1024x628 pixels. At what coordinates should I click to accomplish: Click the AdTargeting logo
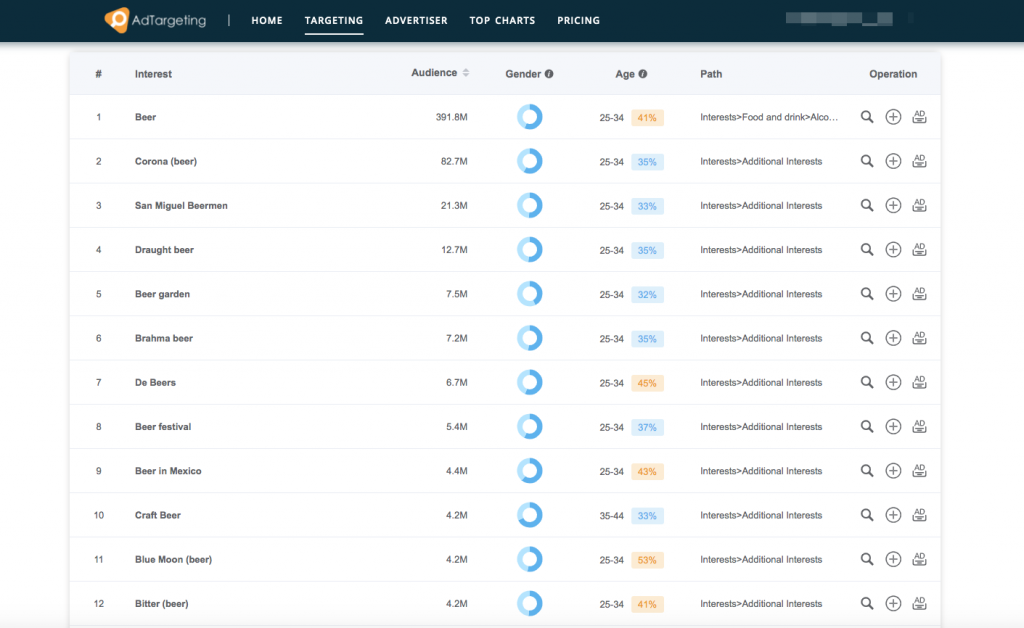(155, 20)
